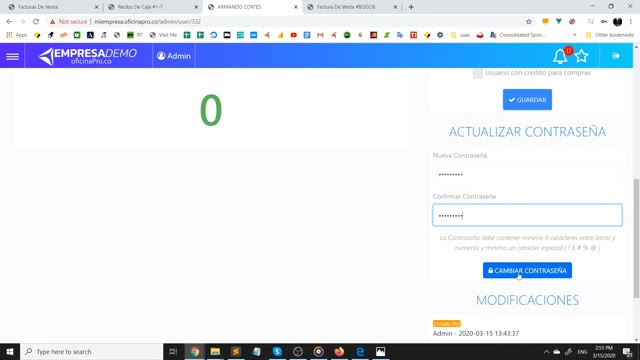Close the 'Recibo De Caja #1-7' tab
Viewport: 640px width, 360px height.
[x=196, y=7]
